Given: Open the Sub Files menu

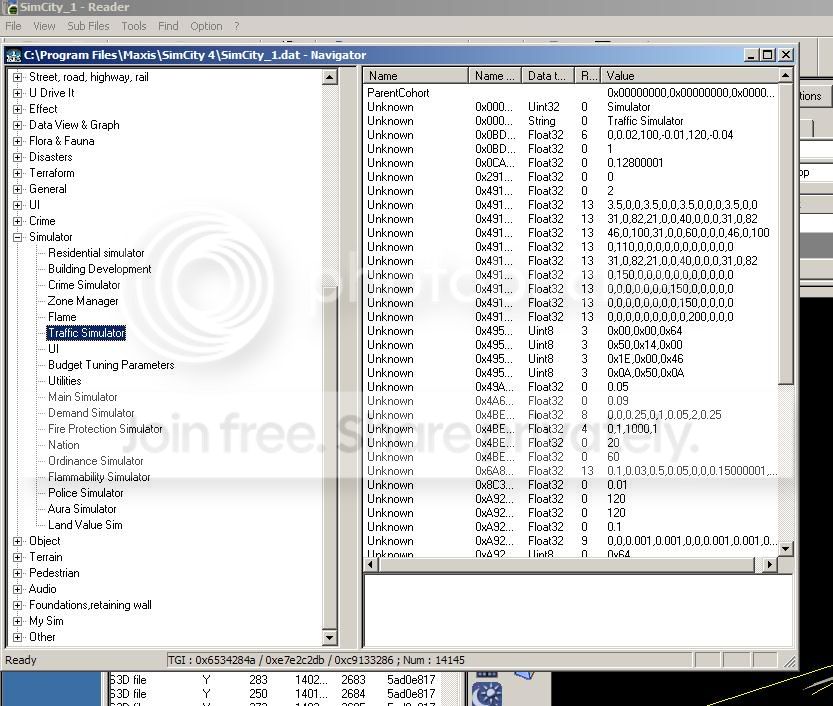Looking at the screenshot, I should tap(88, 26).
